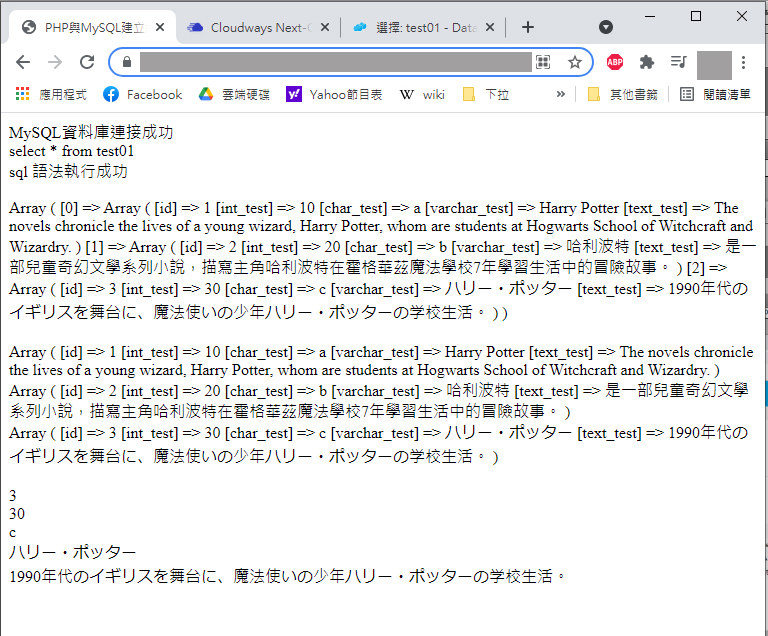The image size is (768, 636).
Task: Click the text 'select * from test01'
Action: [x=72, y=151]
